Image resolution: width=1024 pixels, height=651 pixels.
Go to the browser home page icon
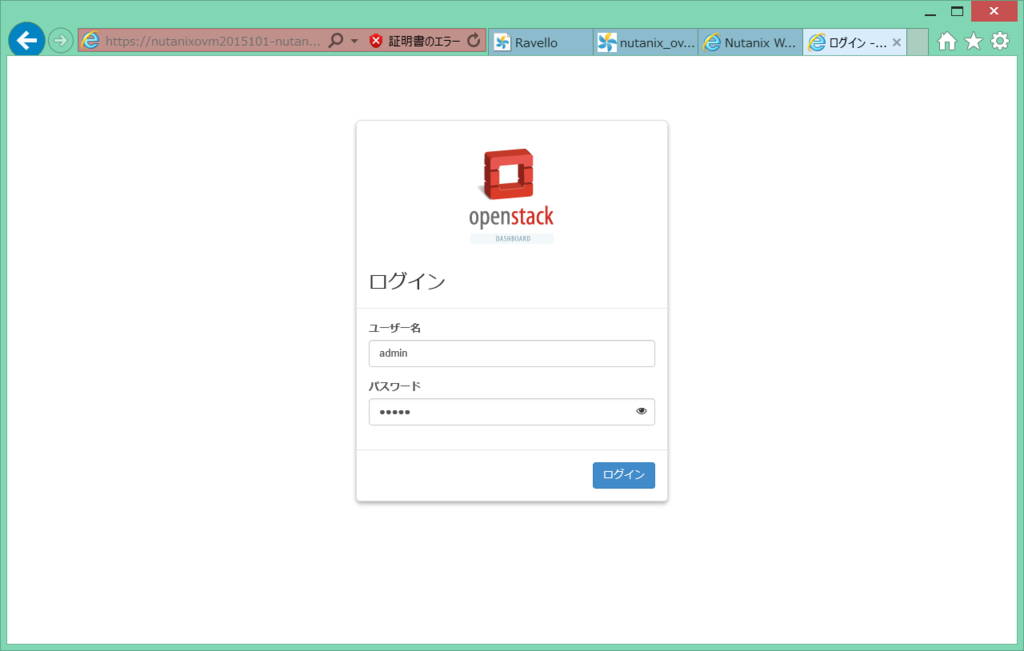[947, 42]
